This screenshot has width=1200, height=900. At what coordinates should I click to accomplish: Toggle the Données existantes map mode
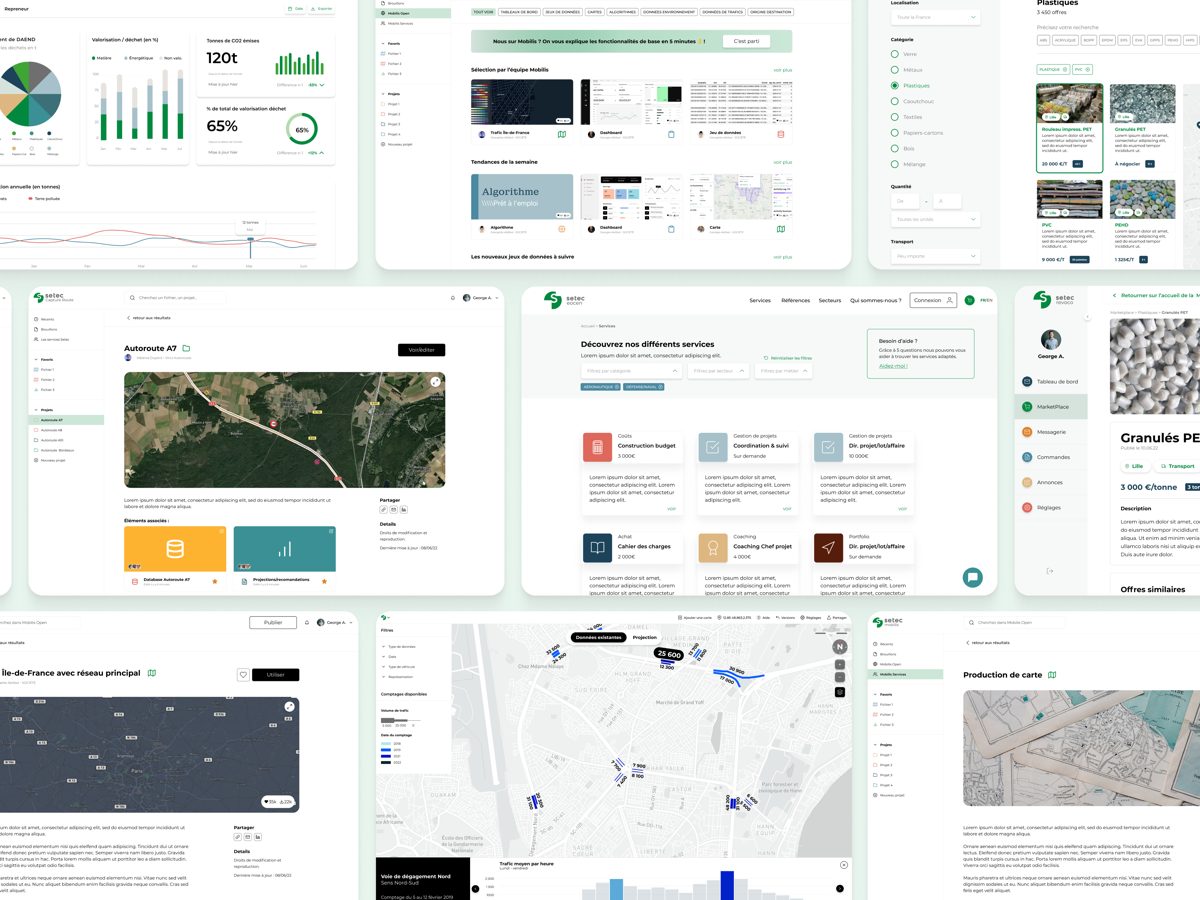(x=599, y=637)
